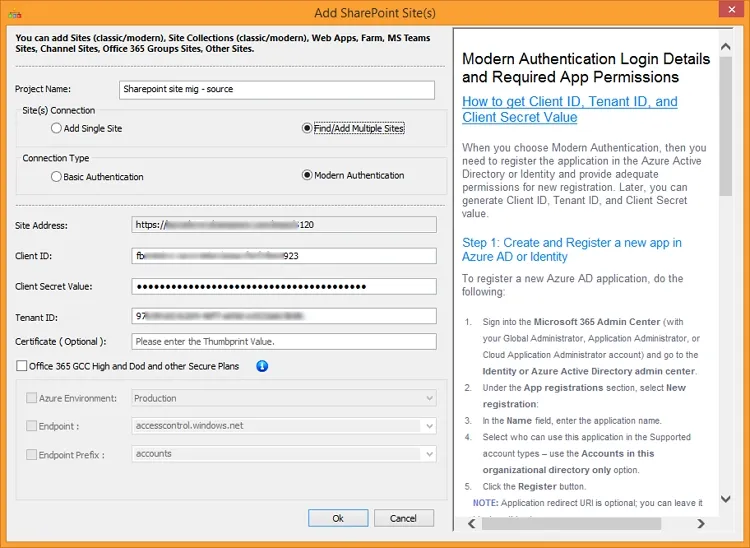Viewport: 750px width, 548px height.
Task: Click the help panel vertical scrollbar
Action: click(725, 150)
